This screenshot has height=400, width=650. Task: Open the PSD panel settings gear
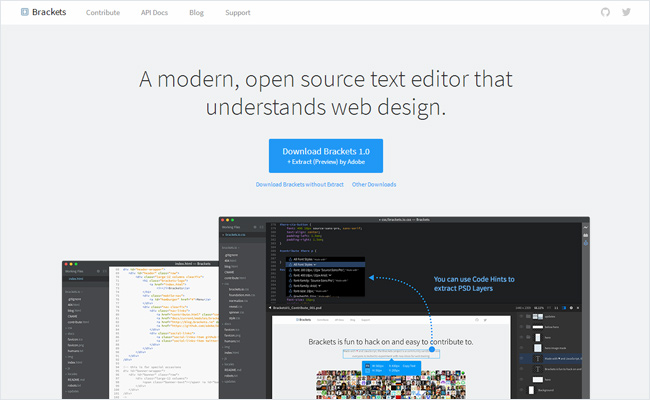coord(571,308)
